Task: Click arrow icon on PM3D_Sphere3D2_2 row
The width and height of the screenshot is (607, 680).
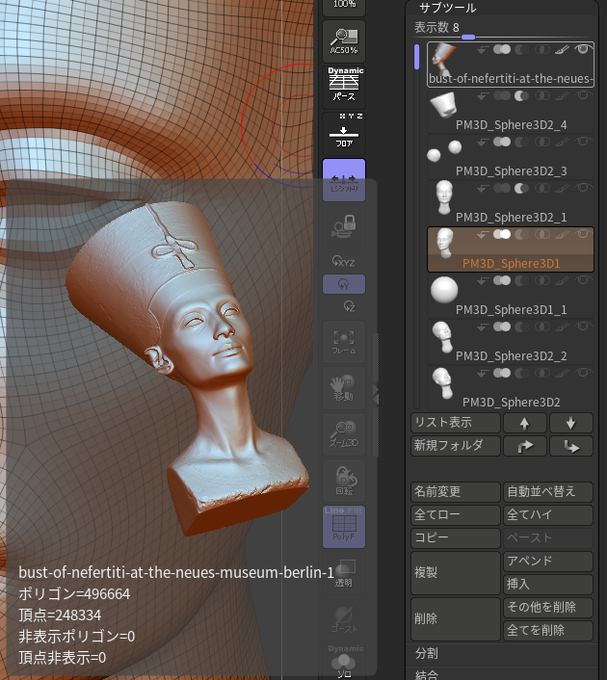Action: point(483,327)
